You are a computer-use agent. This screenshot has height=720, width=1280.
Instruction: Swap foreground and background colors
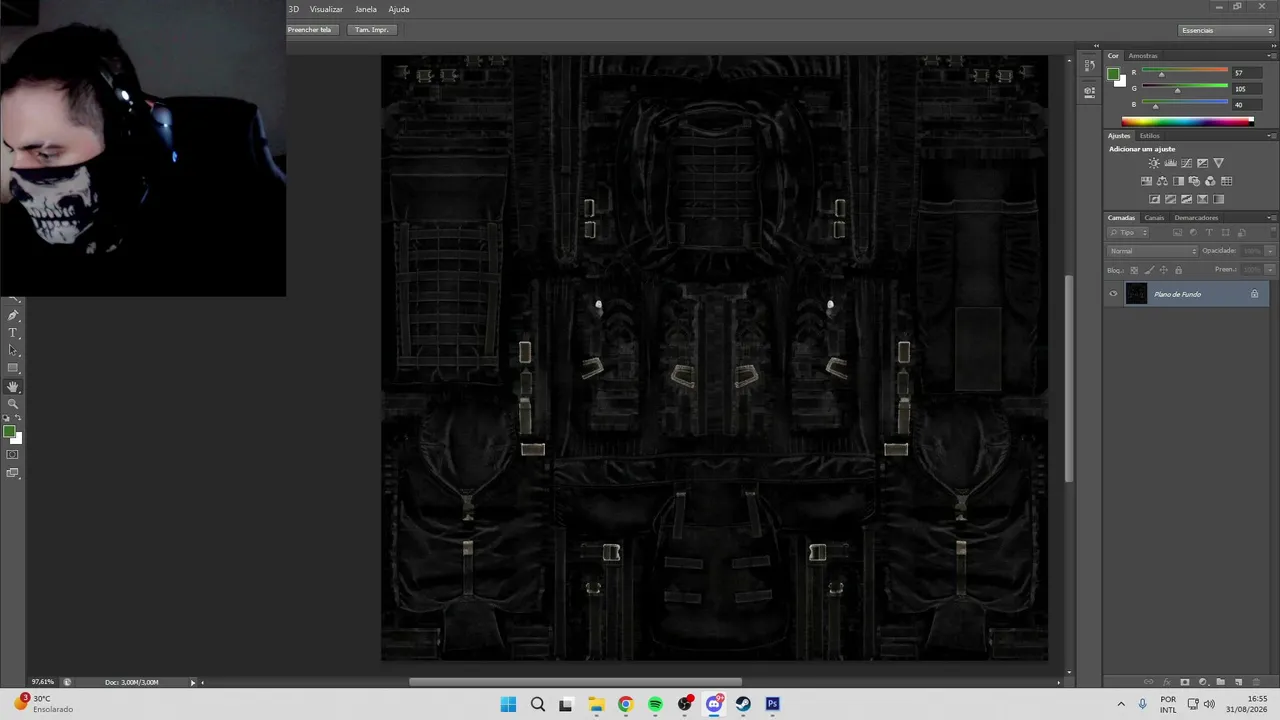[x=17, y=419]
